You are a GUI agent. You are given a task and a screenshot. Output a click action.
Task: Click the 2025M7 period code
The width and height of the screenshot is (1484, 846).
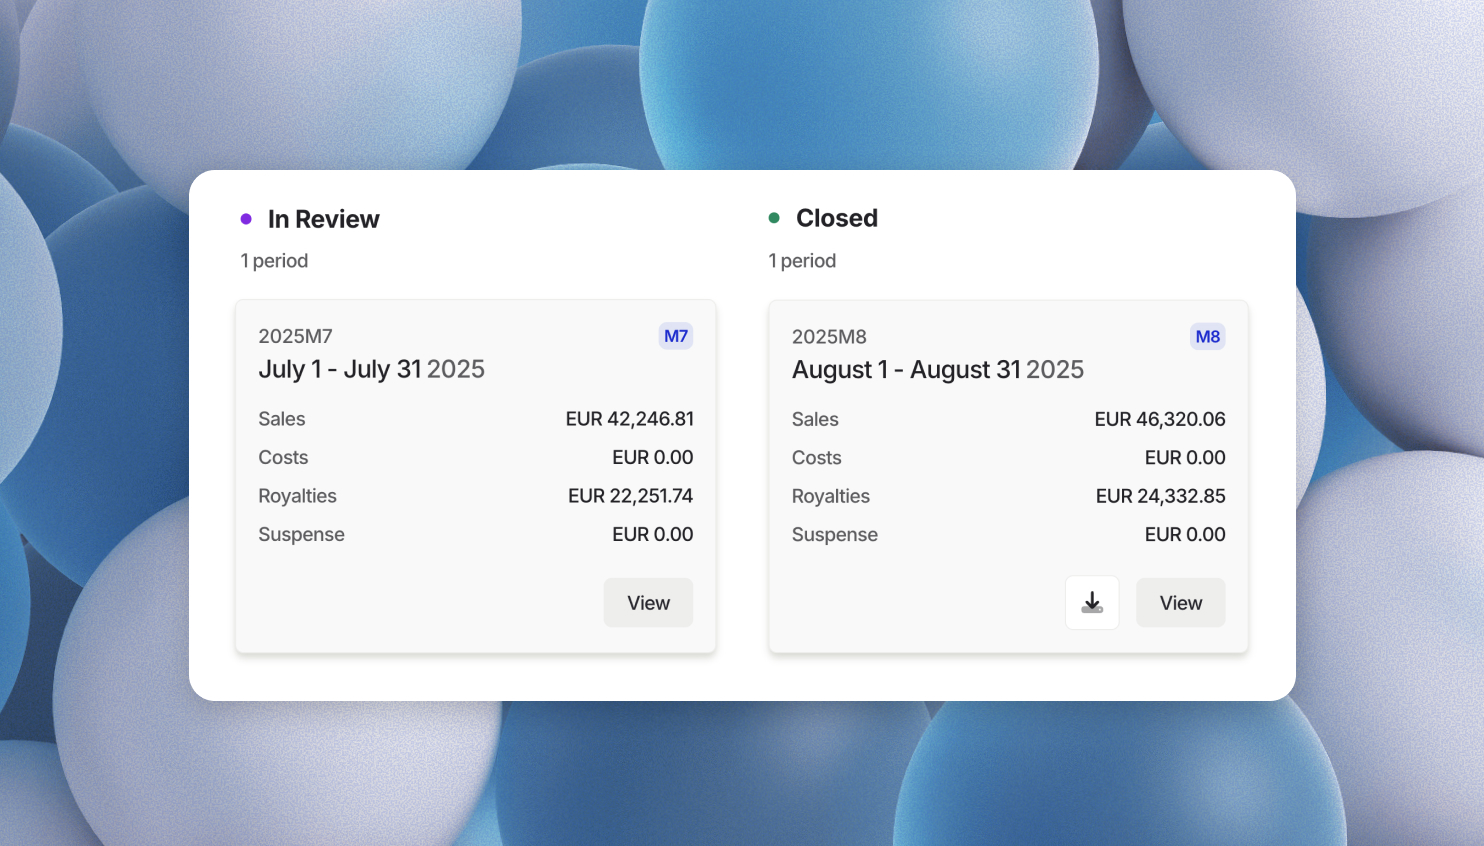click(295, 336)
